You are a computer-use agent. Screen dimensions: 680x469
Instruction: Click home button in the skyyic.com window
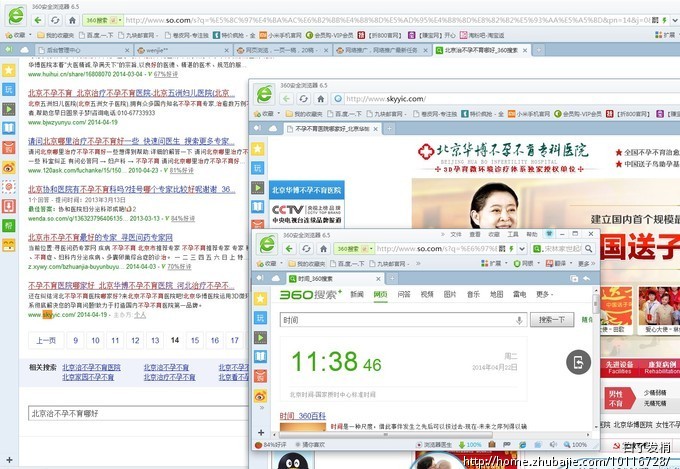pyautogui.click(x=320, y=98)
